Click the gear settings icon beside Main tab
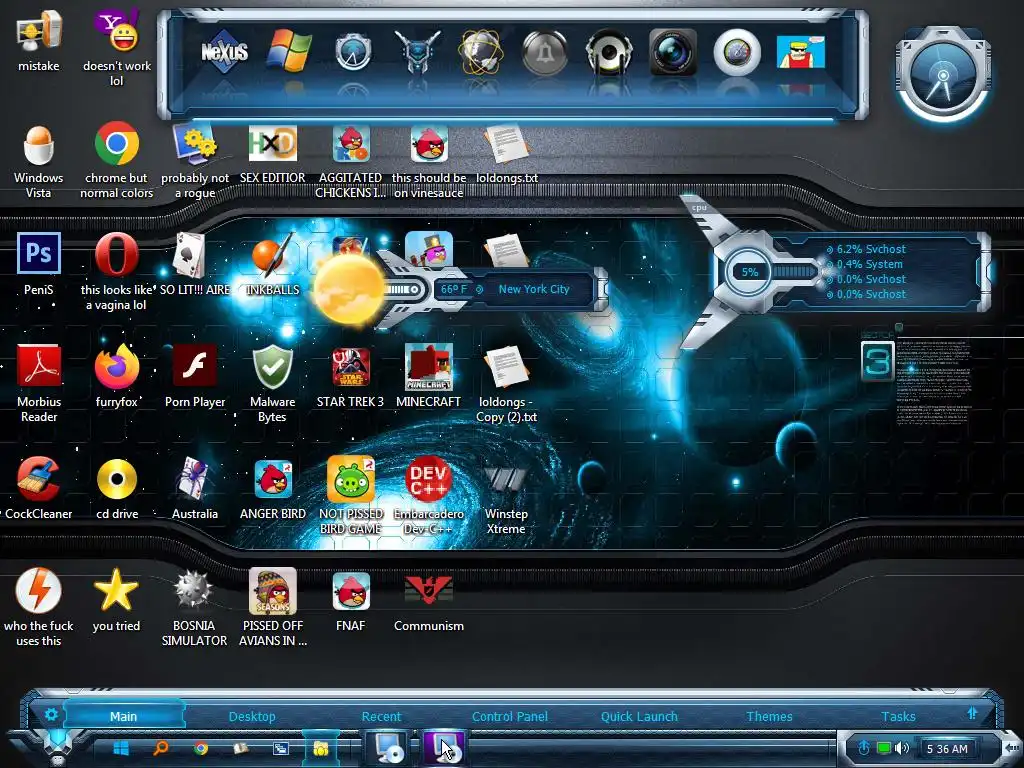This screenshot has width=1024, height=768. [x=51, y=714]
